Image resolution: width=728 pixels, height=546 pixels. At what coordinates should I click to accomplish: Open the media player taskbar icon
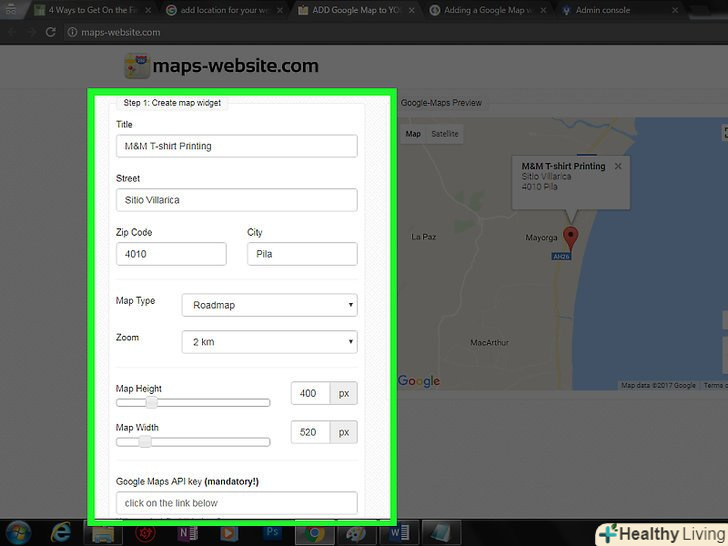pos(228,533)
